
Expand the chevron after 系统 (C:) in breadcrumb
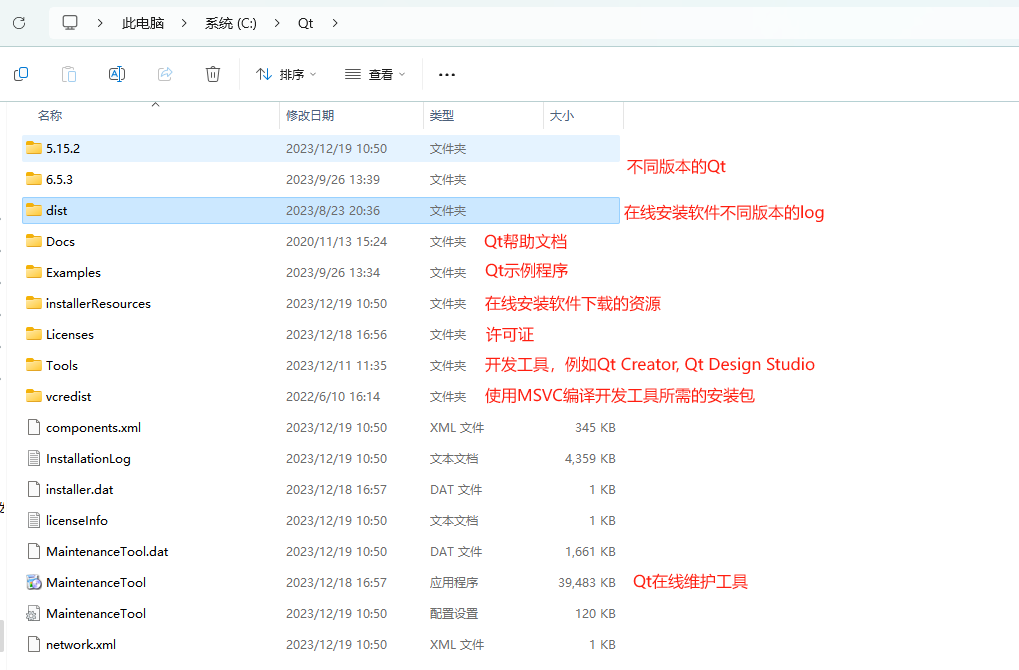coord(277,23)
